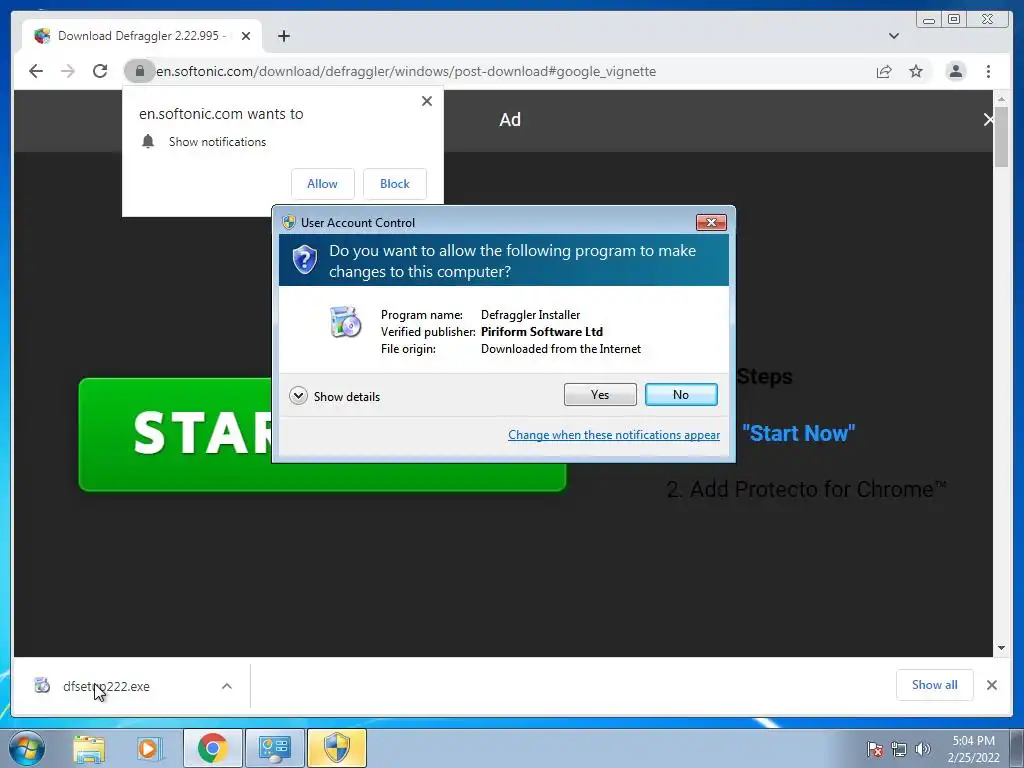Click Defraggler Installer program icon
The height and width of the screenshot is (768, 1024).
[345, 321]
